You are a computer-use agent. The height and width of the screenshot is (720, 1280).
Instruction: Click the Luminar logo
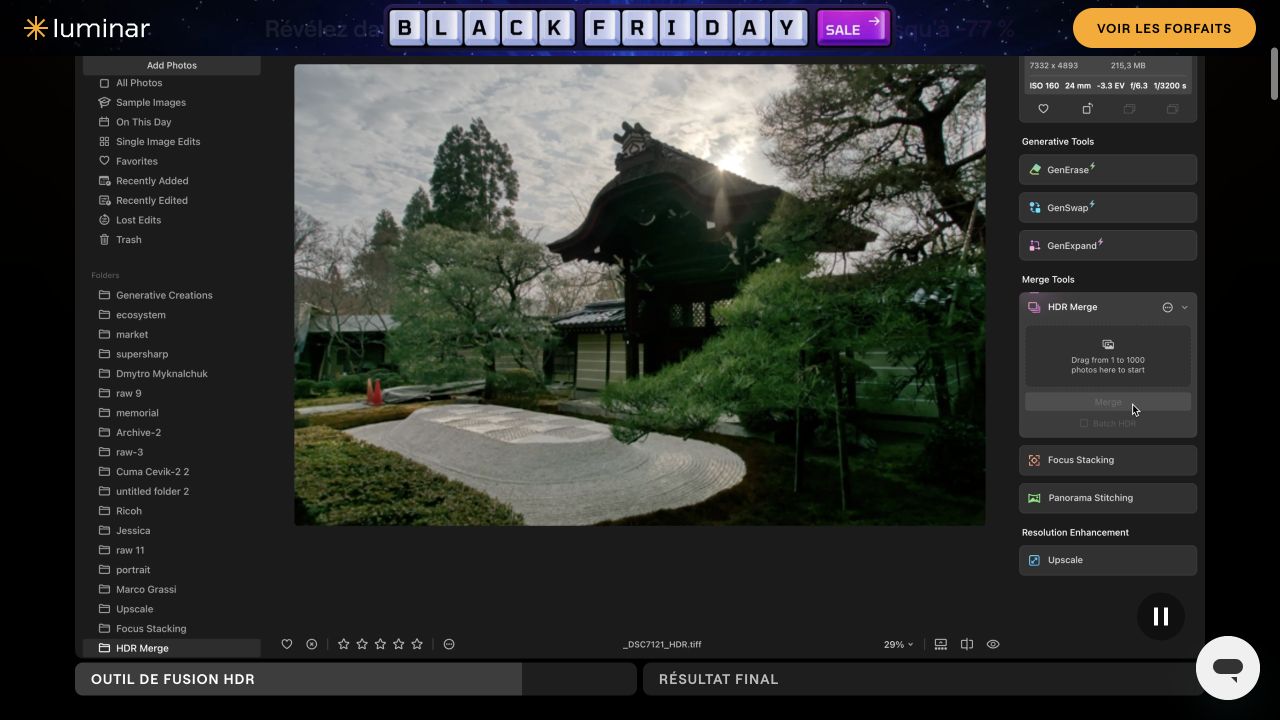(x=87, y=28)
